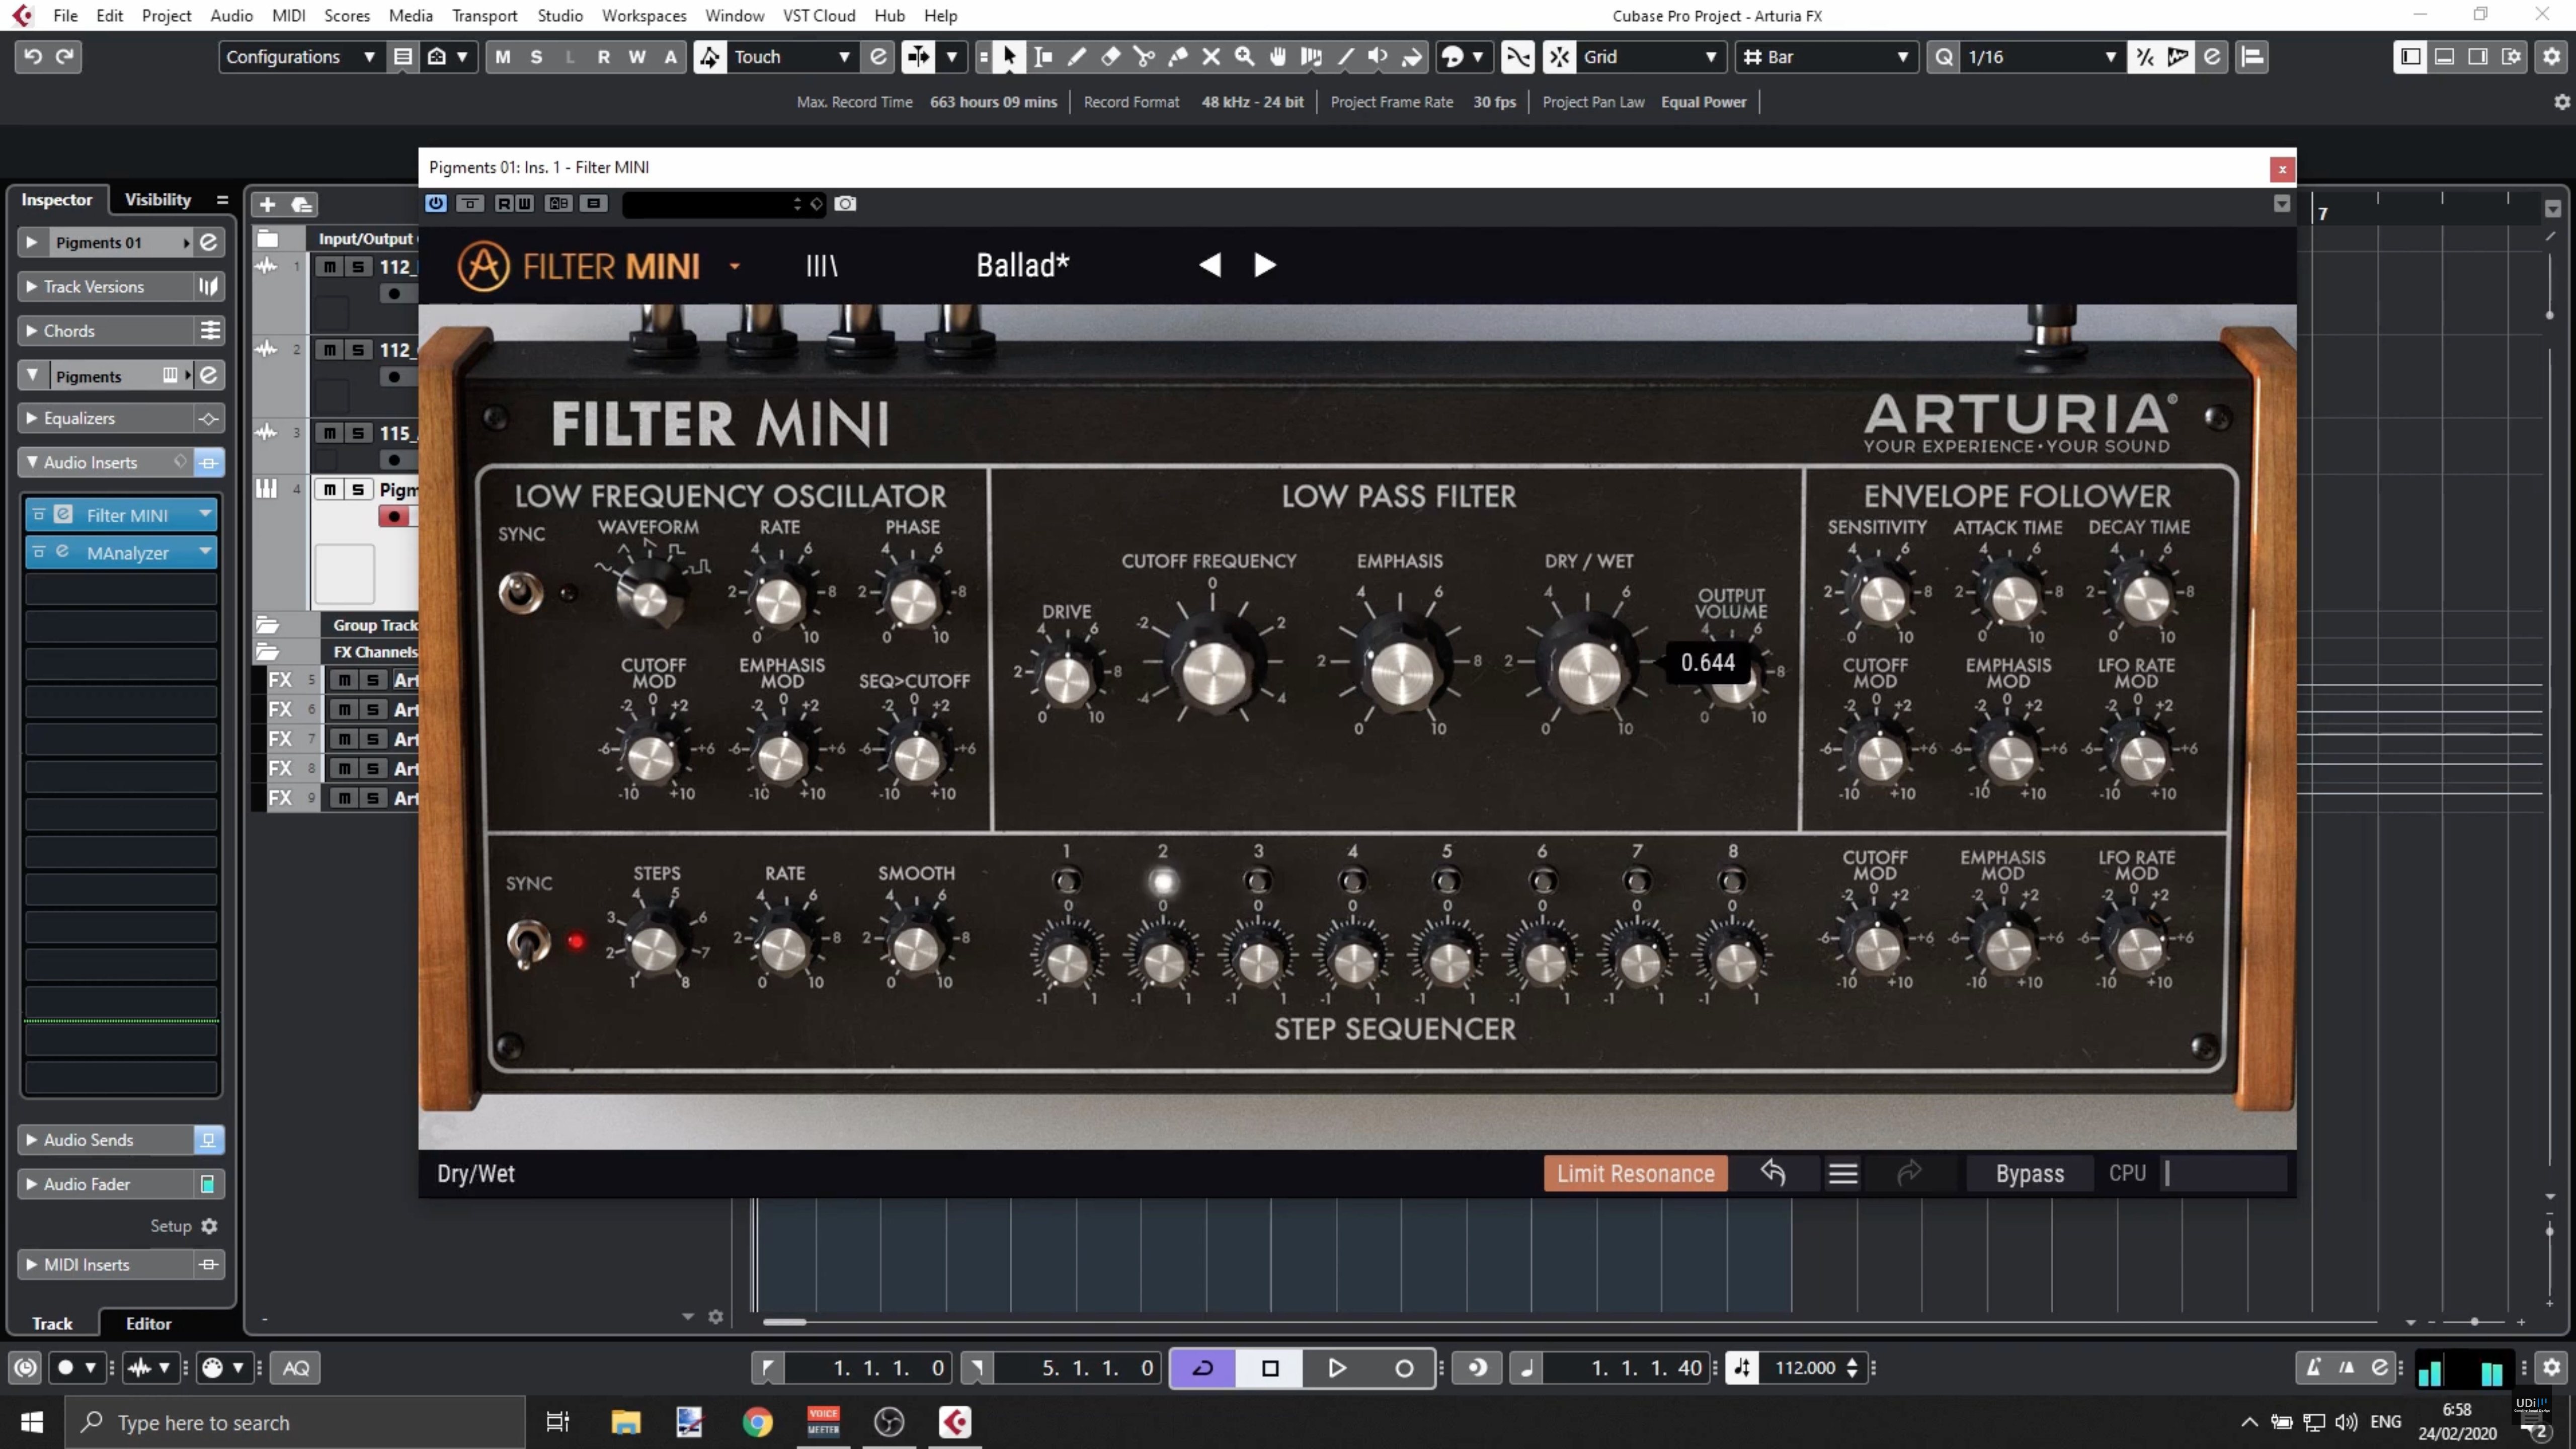Click the Cutoff Frequency knob
The width and height of the screenshot is (2576, 1449).
coord(1213,670)
